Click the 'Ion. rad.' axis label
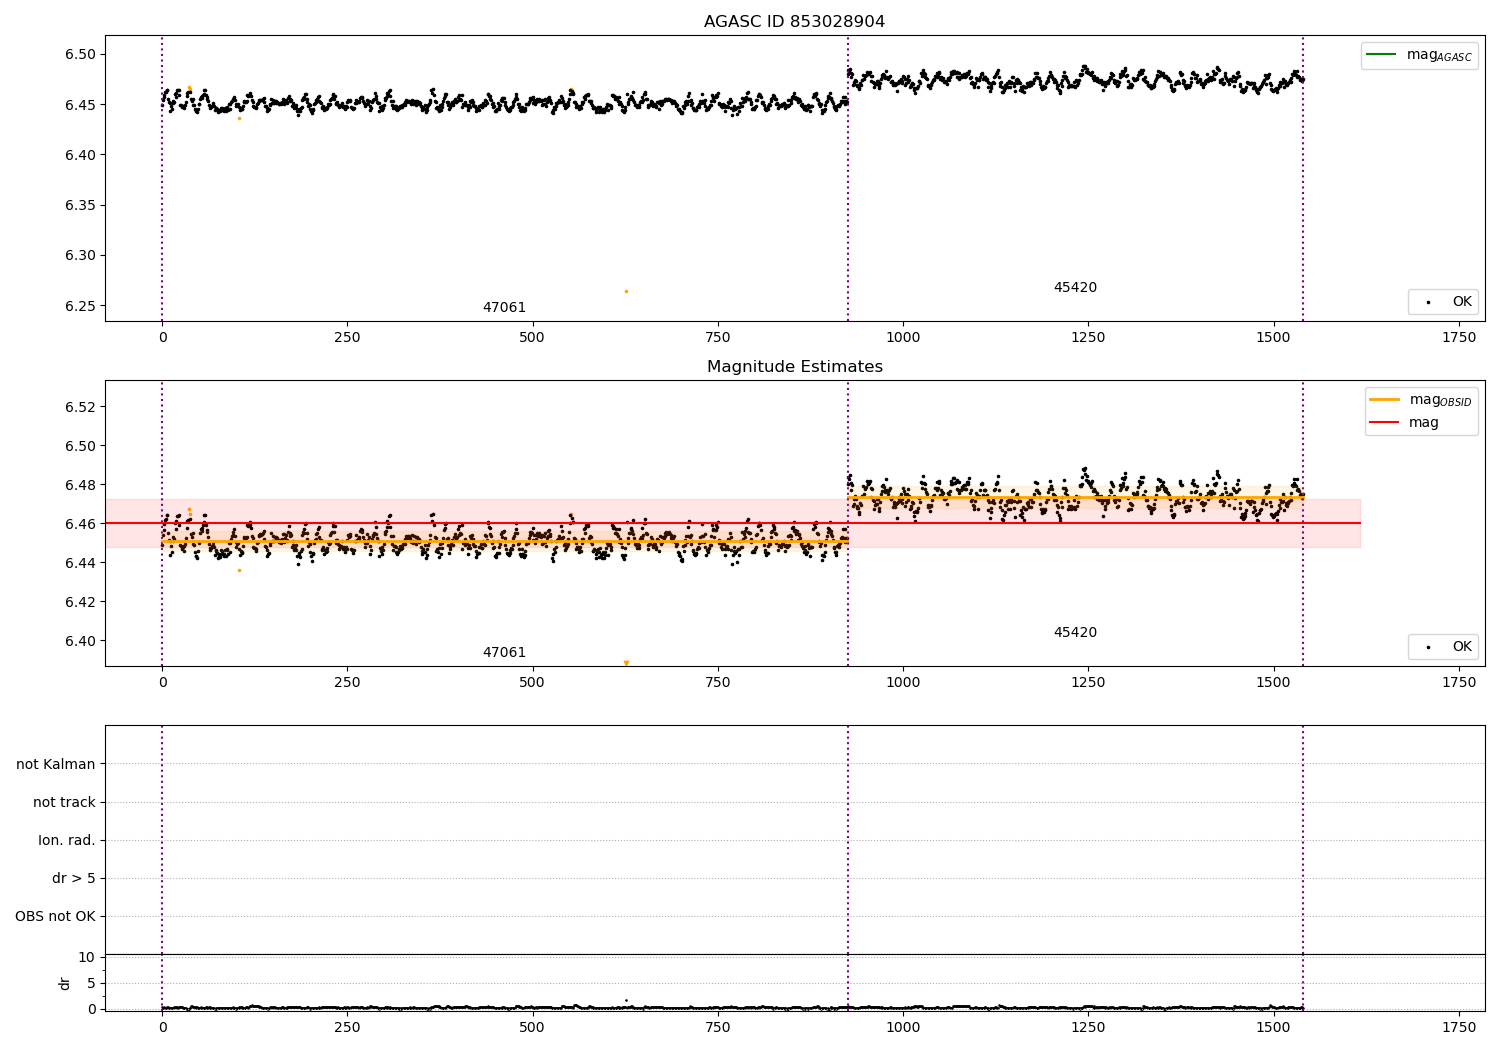 click(67, 841)
